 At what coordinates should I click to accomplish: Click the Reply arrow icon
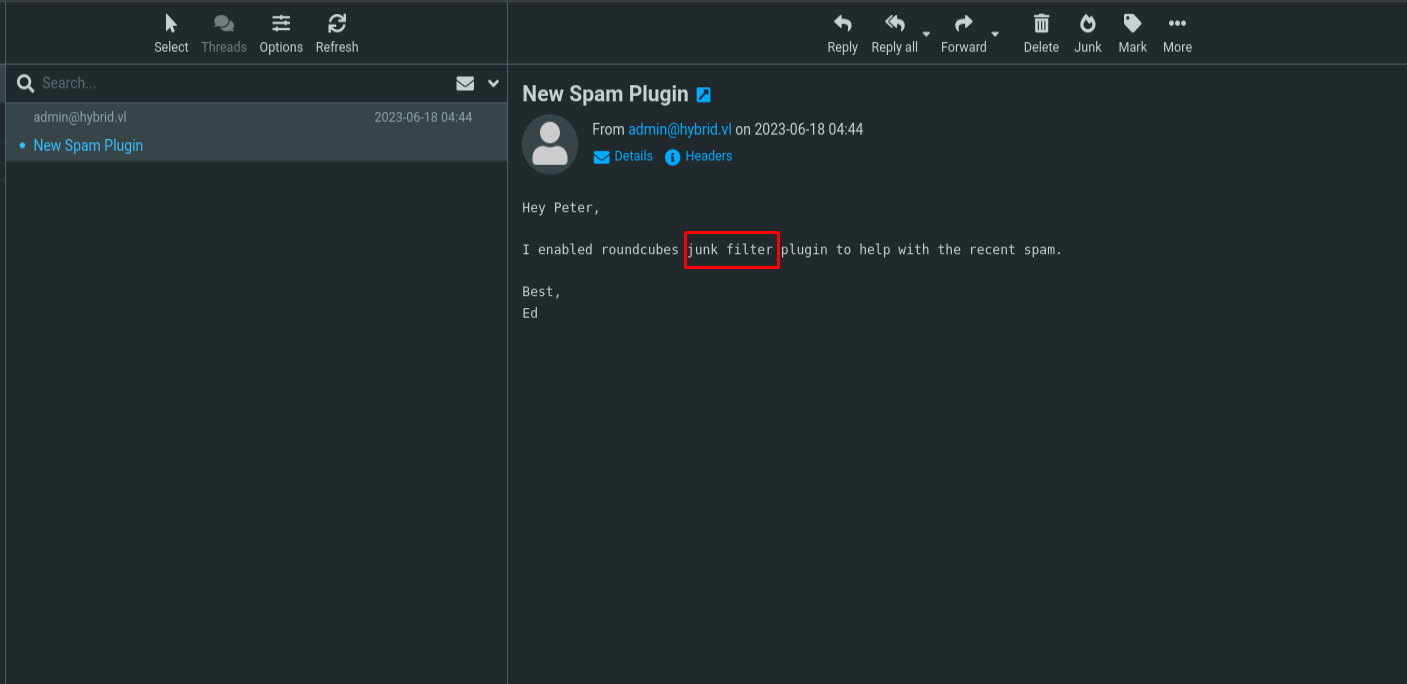coord(842,23)
